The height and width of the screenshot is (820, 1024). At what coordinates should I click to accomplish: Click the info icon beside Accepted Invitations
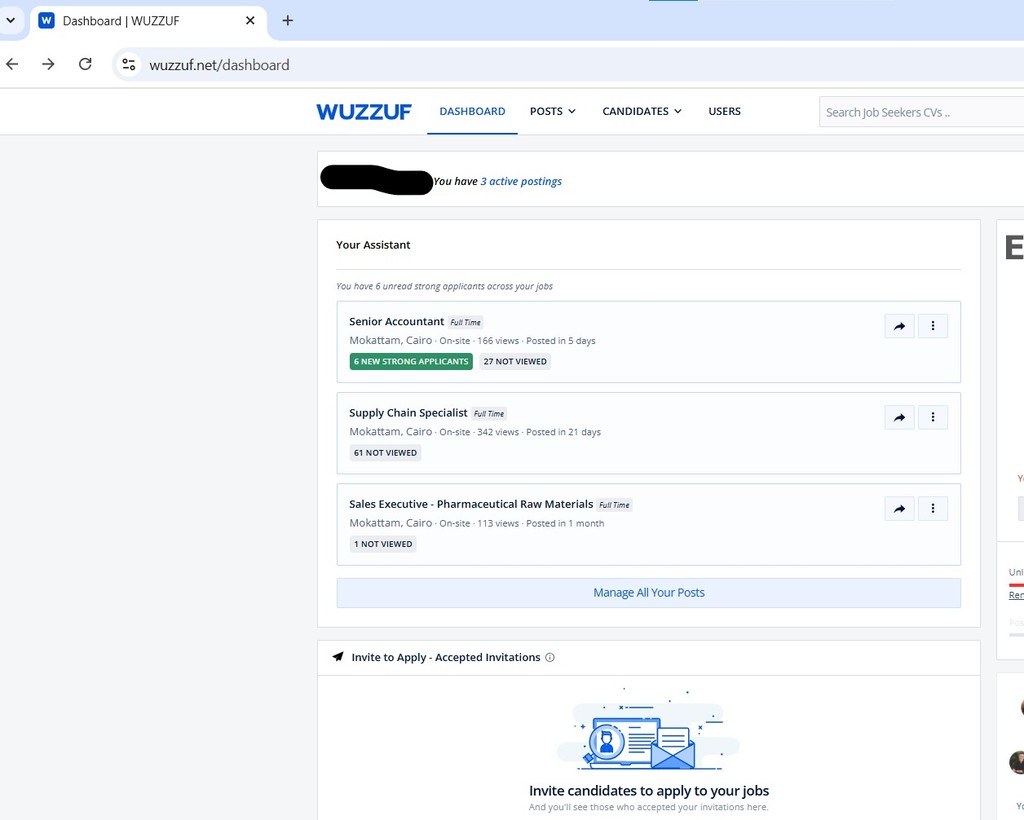click(550, 657)
